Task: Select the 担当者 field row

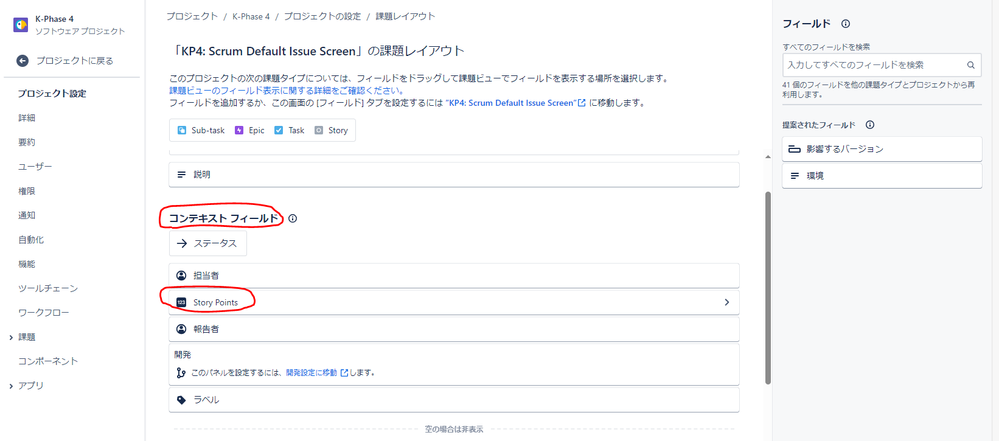Action: (454, 275)
